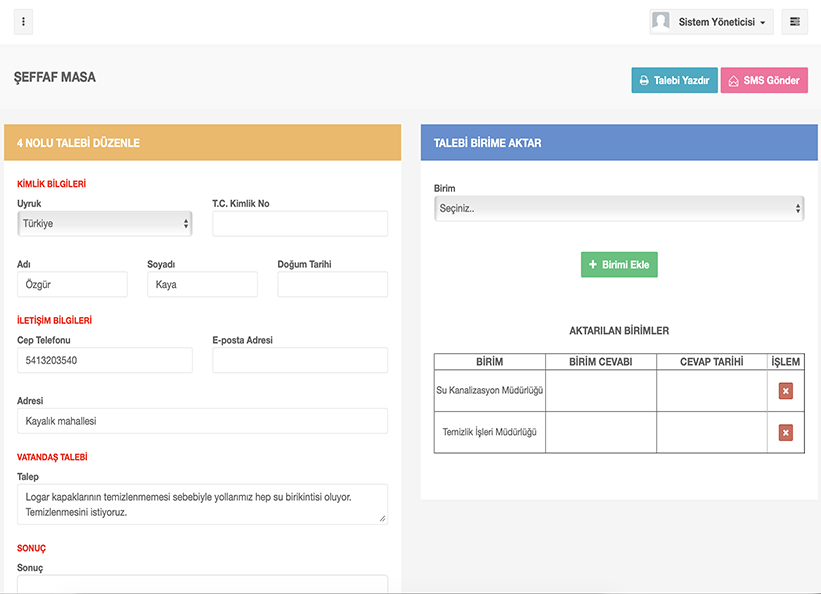Focus the E-posta Adresi field
Viewport: 821px width, 594px height.
click(299, 361)
